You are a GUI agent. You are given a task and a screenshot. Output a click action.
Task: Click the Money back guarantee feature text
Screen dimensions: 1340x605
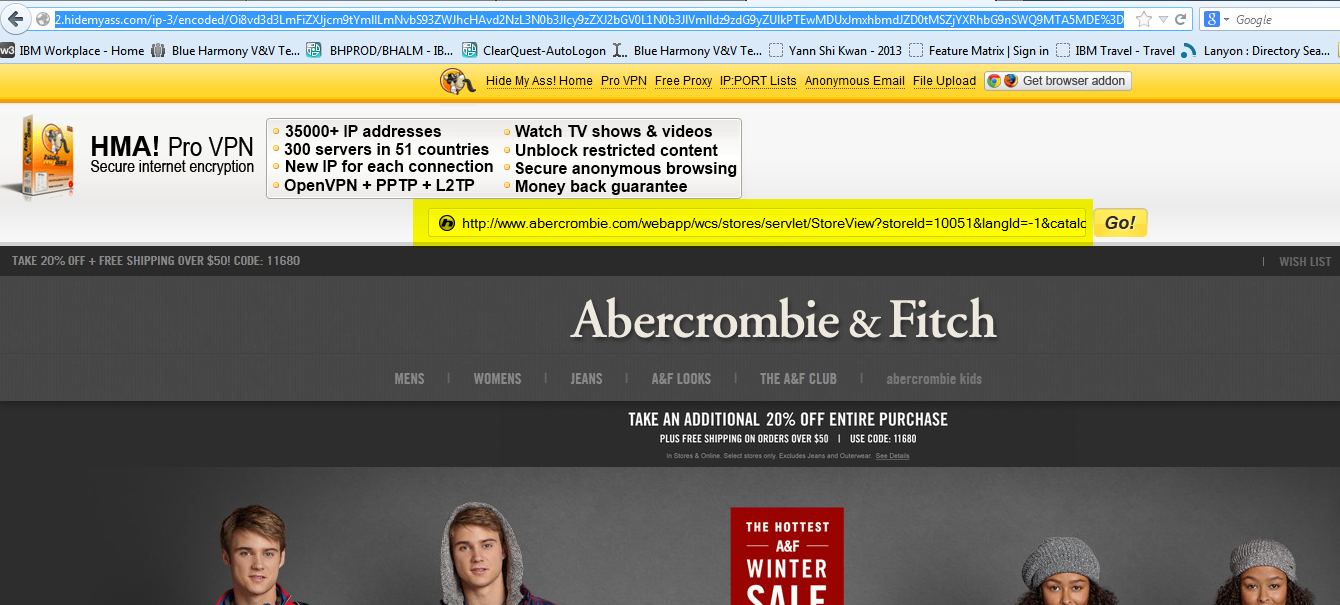coord(601,186)
